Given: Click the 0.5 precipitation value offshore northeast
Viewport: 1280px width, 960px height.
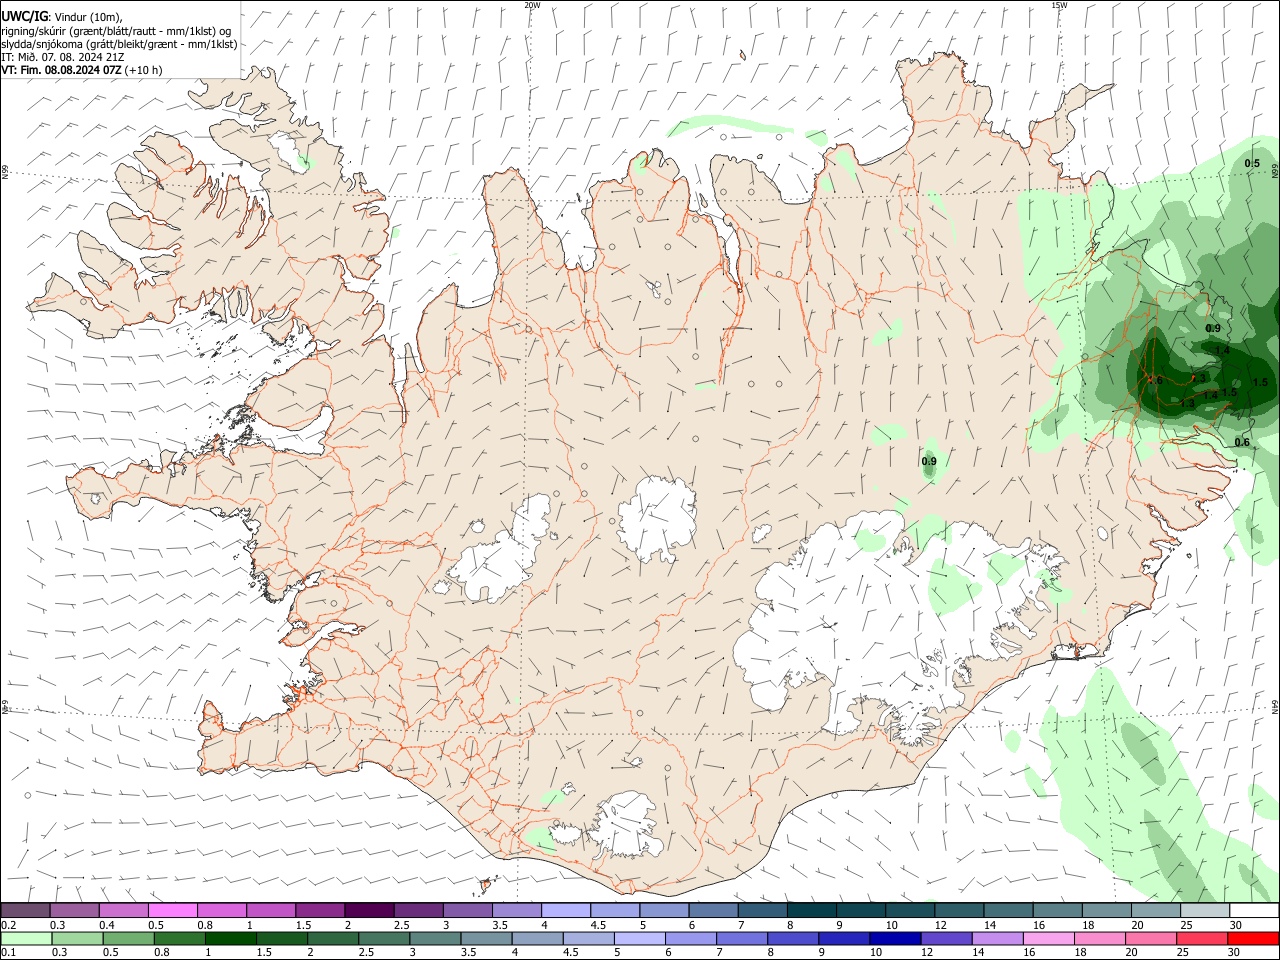Looking at the screenshot, I should tap(1252, 163).
